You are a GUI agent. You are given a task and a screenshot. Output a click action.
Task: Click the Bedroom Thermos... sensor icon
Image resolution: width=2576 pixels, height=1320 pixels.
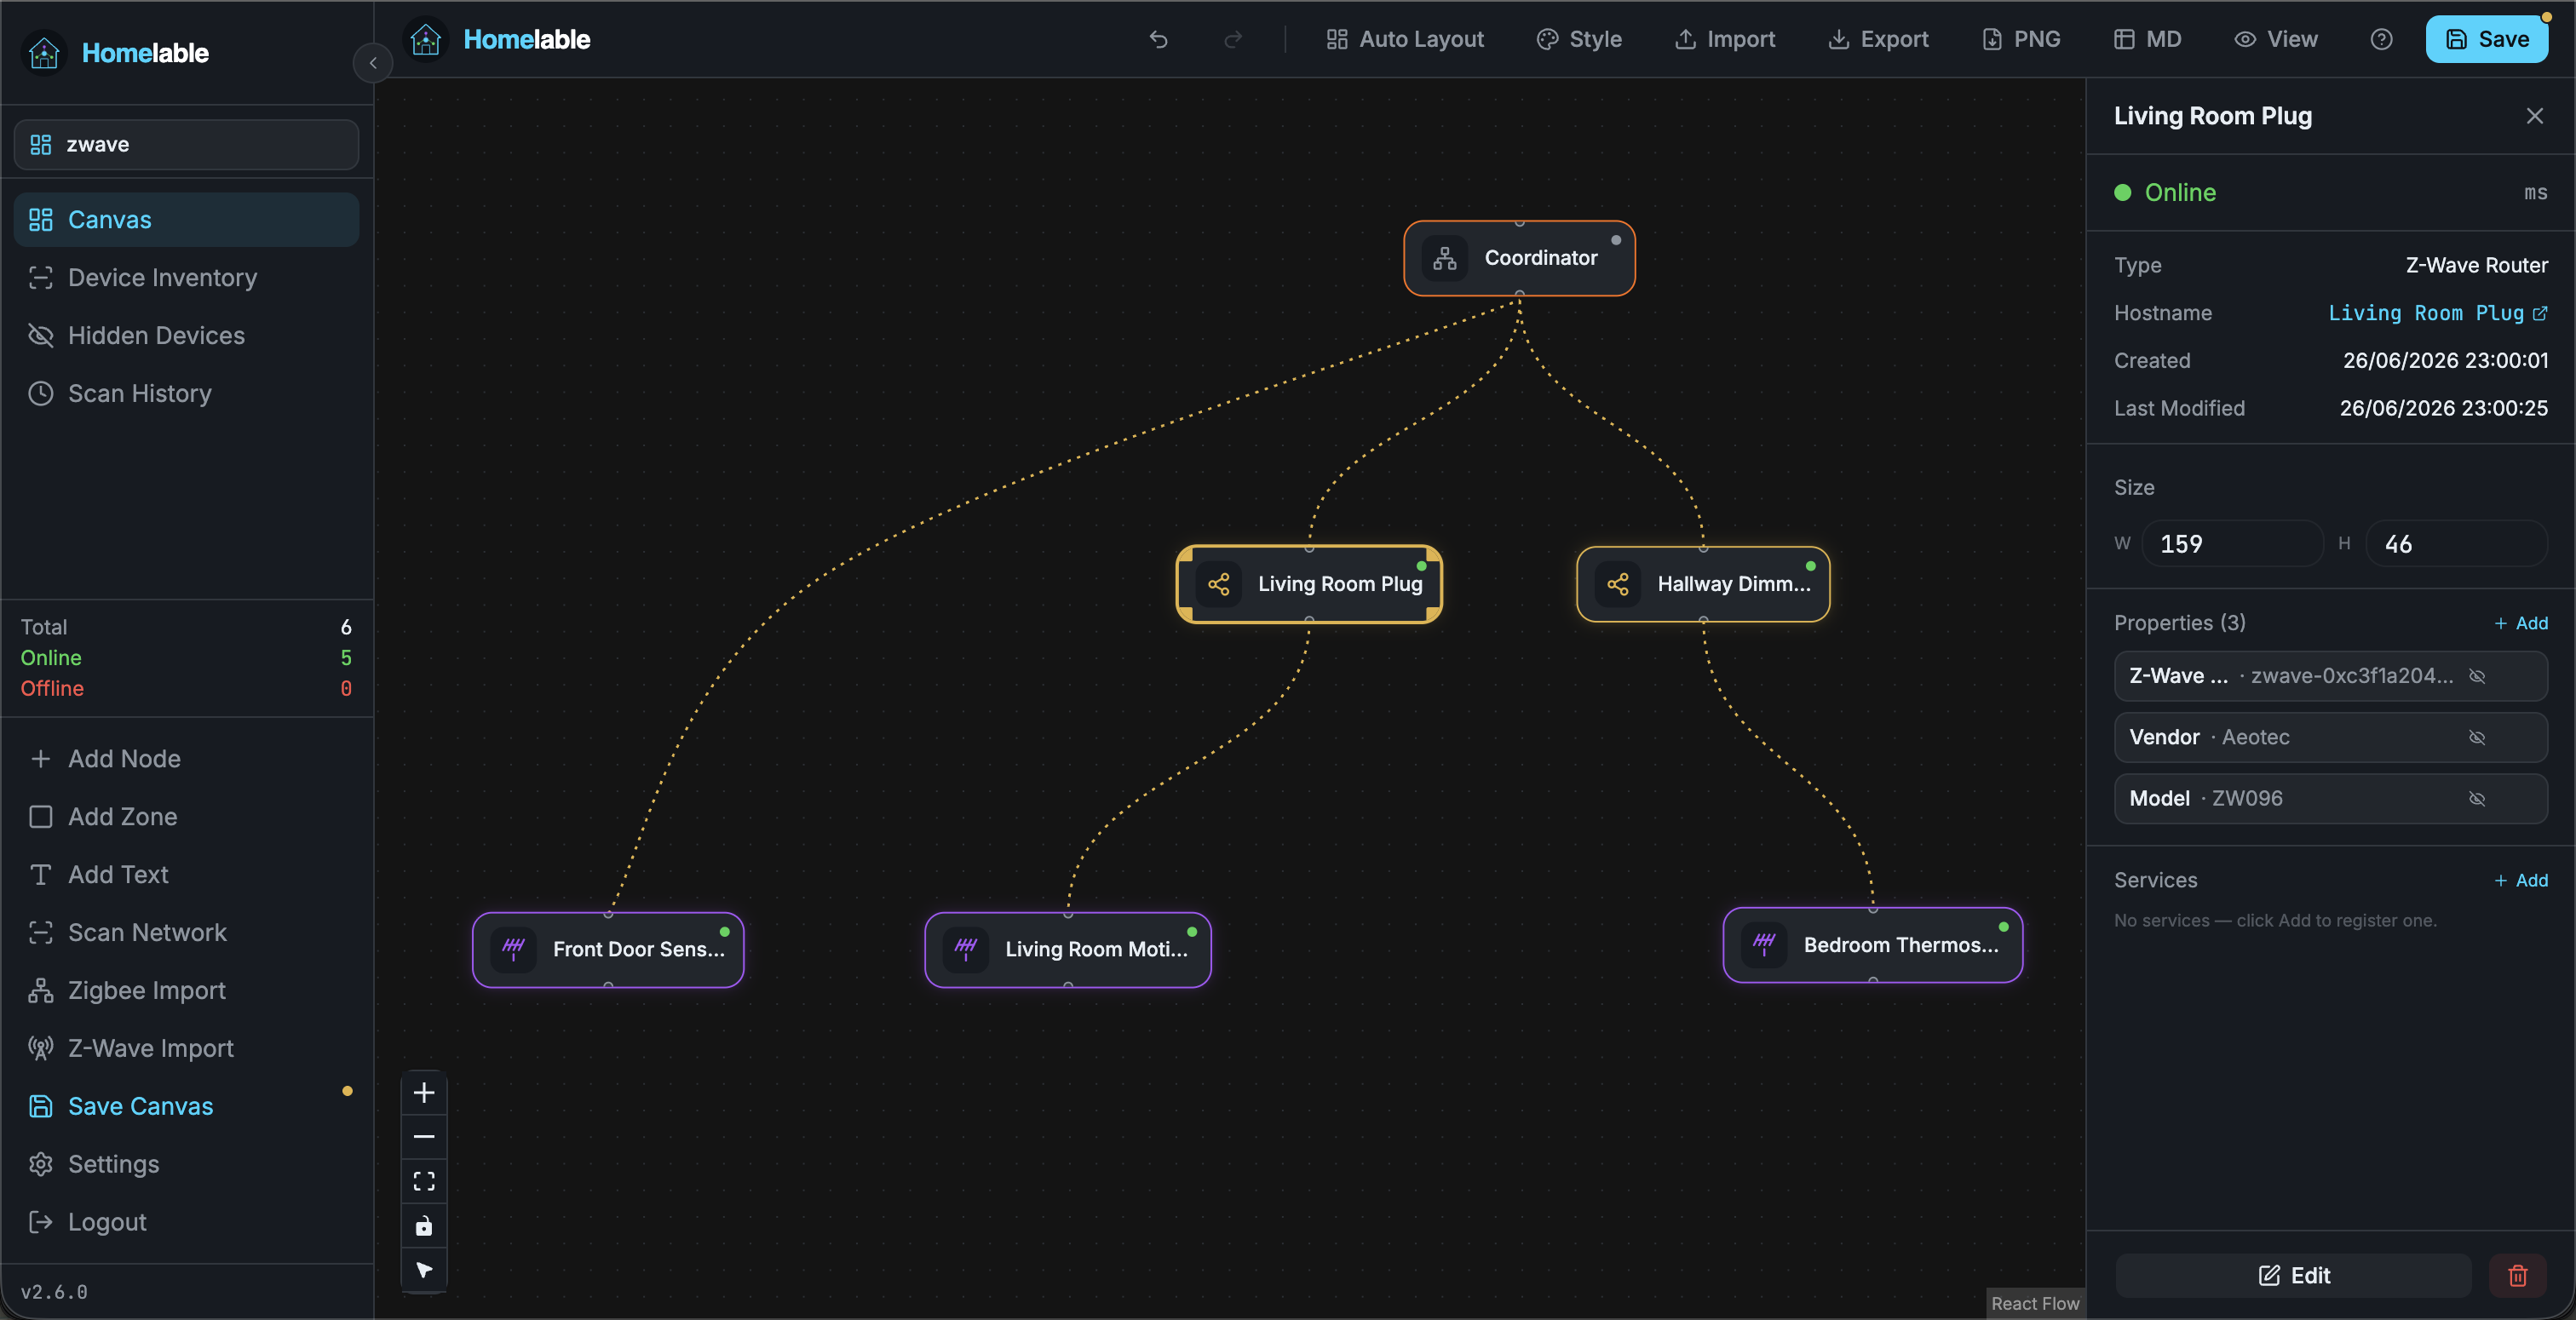(1764, 945)
